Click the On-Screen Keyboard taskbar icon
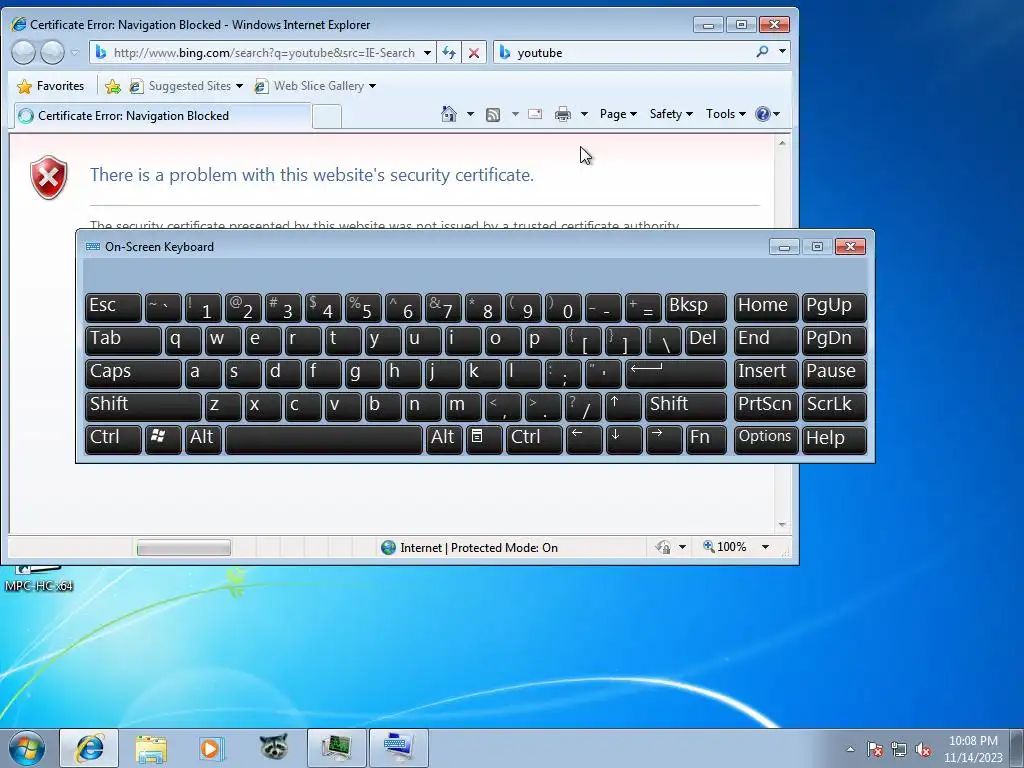This screenshot has width=1024, height=768. (x=398, y=748)
